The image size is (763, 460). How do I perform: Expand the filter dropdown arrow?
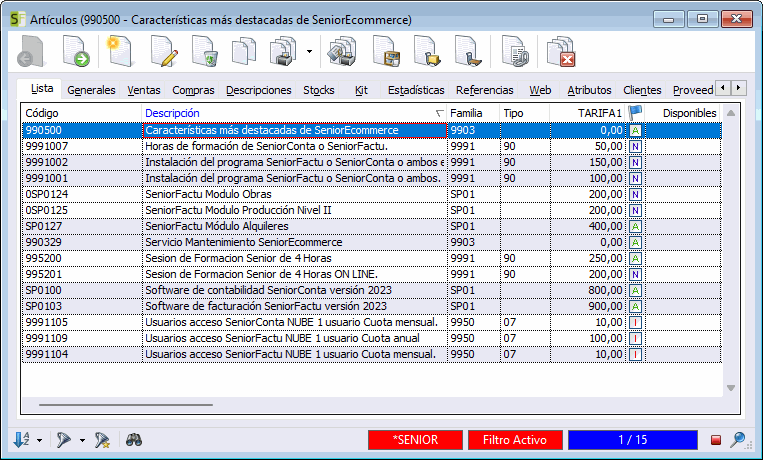tap(82, 441)
